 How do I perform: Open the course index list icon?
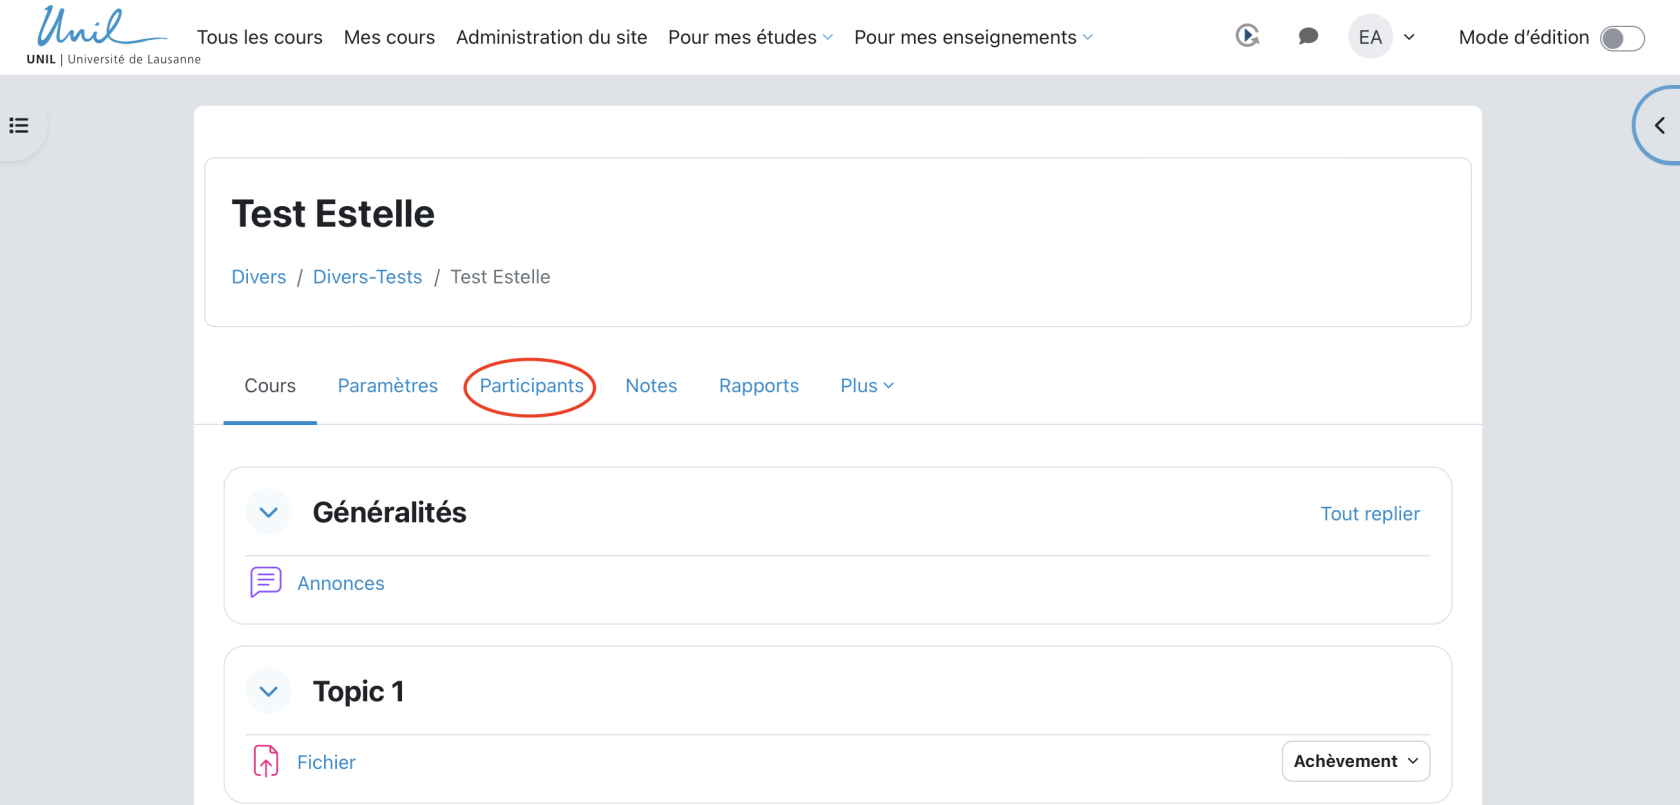point(19,126)
